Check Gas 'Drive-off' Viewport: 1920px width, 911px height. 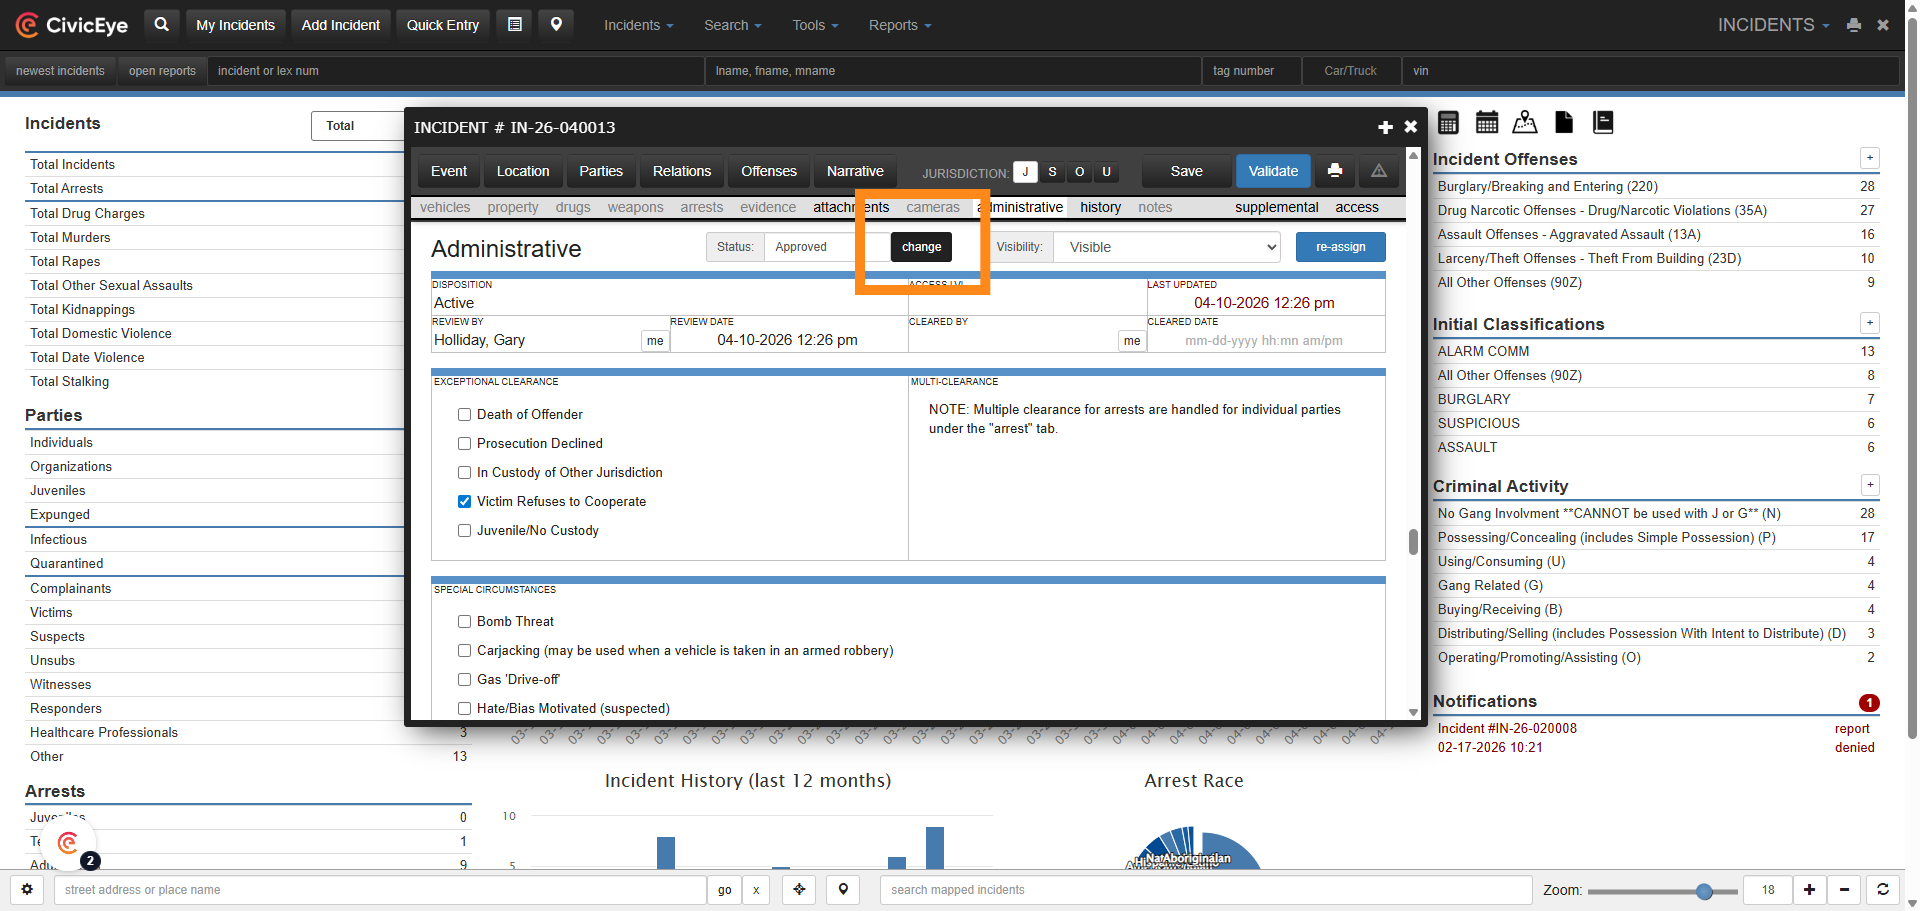coord(464,679)
